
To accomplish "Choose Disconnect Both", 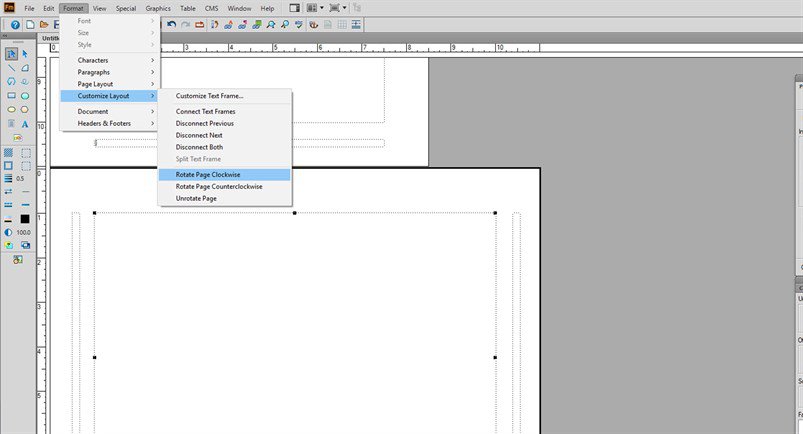I will tap(225, 147).
